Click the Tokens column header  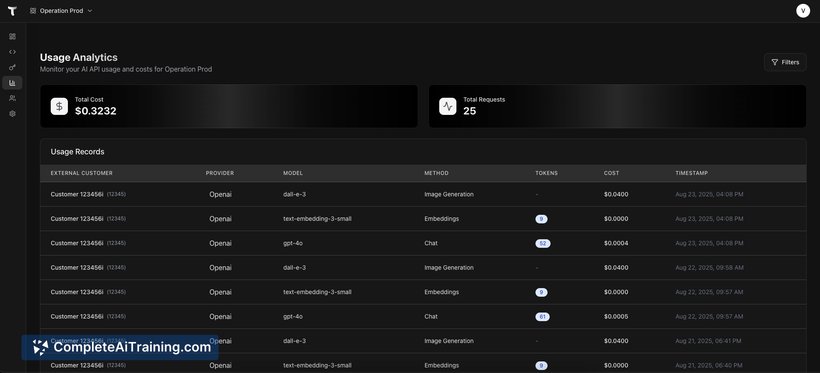point(546,173)
